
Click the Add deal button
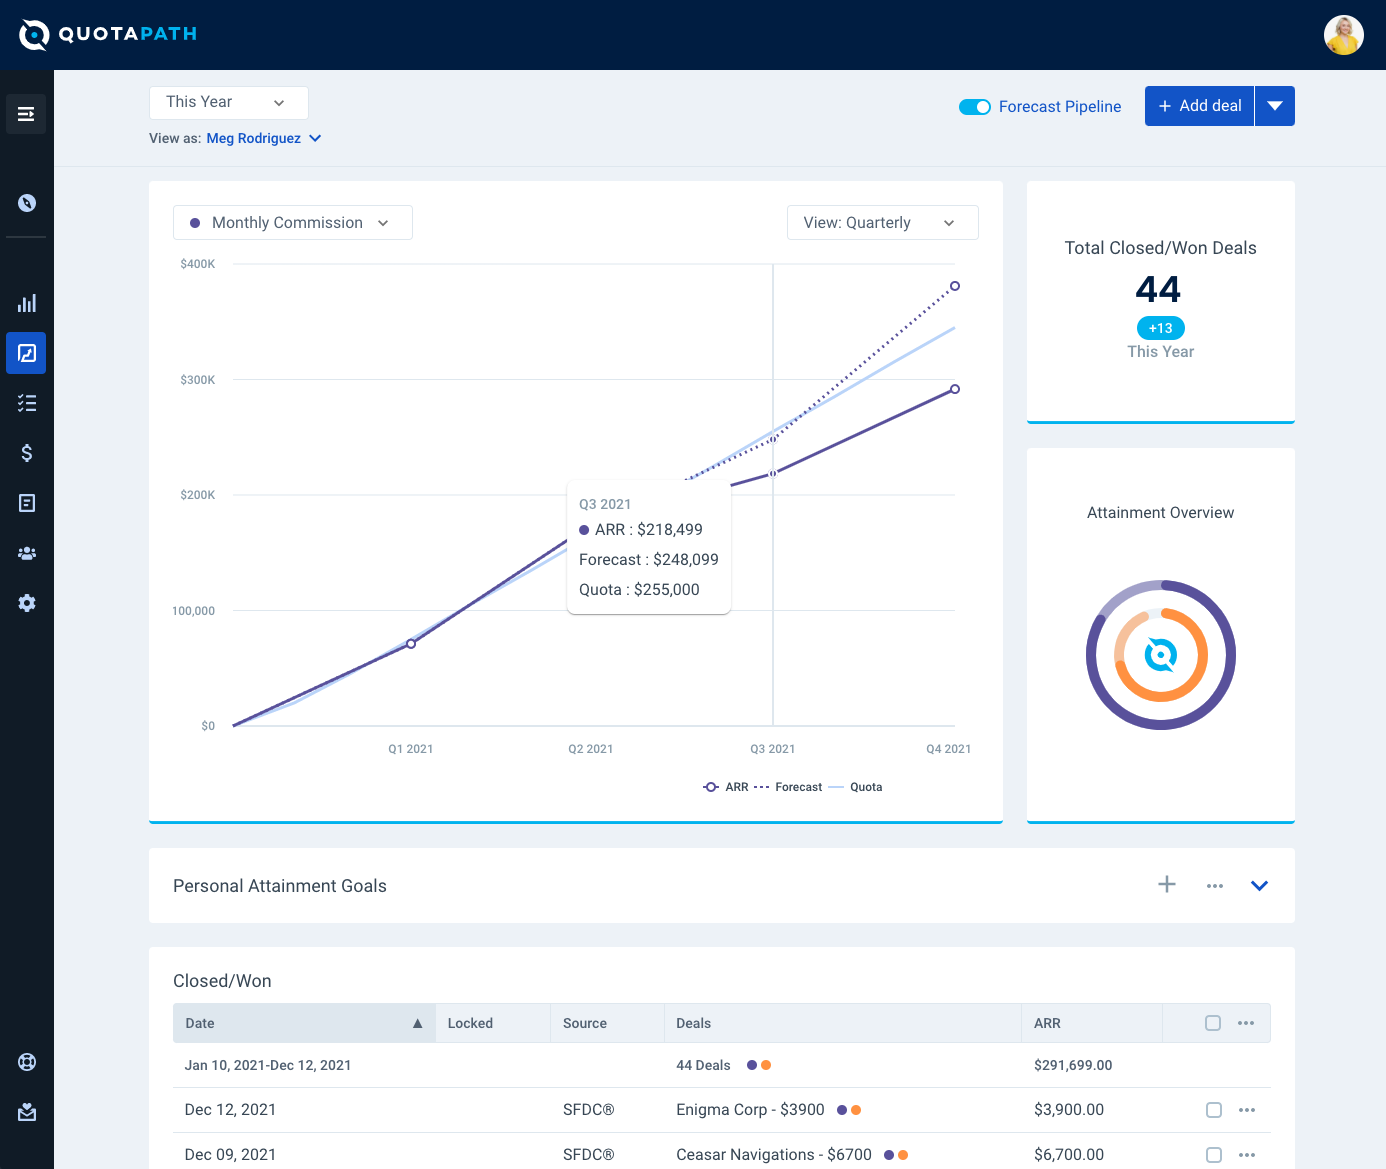tap(1199, 106)
